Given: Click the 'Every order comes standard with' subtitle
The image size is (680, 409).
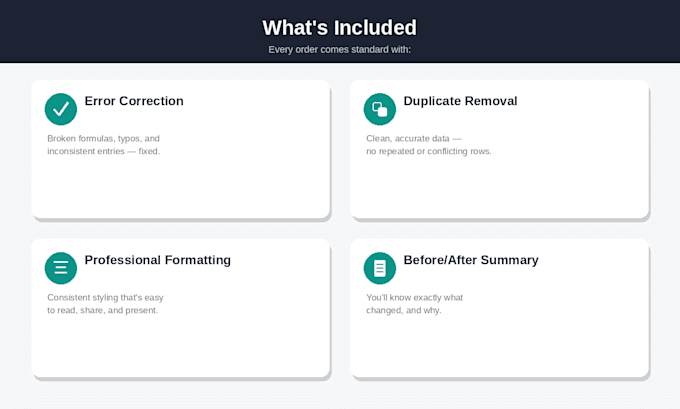Looking at the screenshot, I should click(x=340, y=49).
